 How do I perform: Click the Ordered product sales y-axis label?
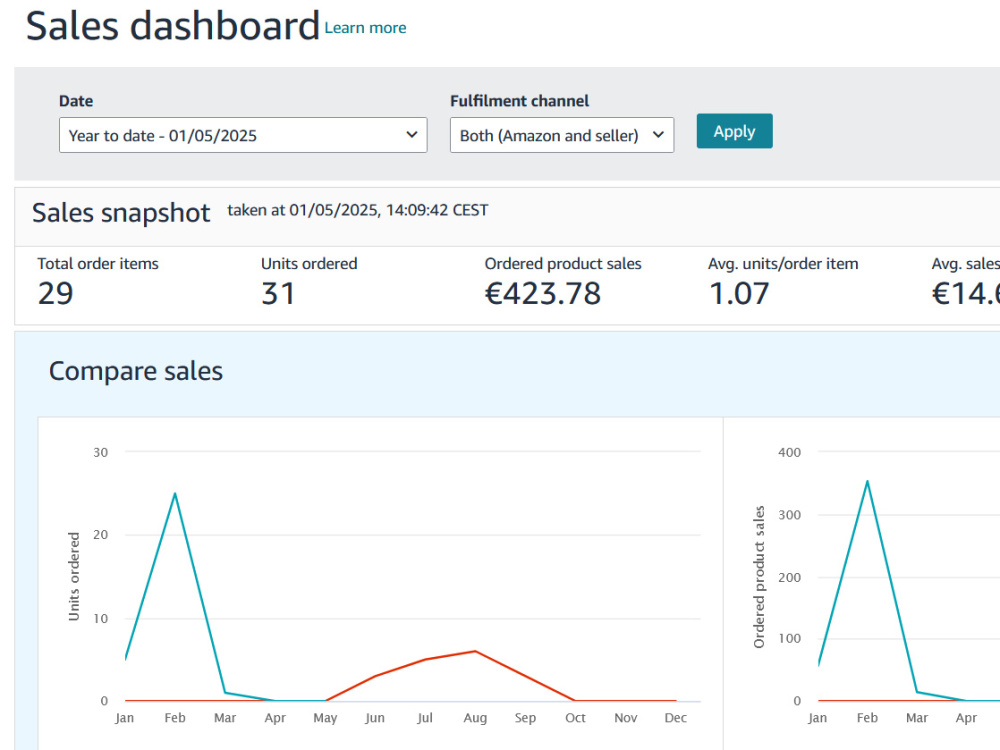point(759,577)
